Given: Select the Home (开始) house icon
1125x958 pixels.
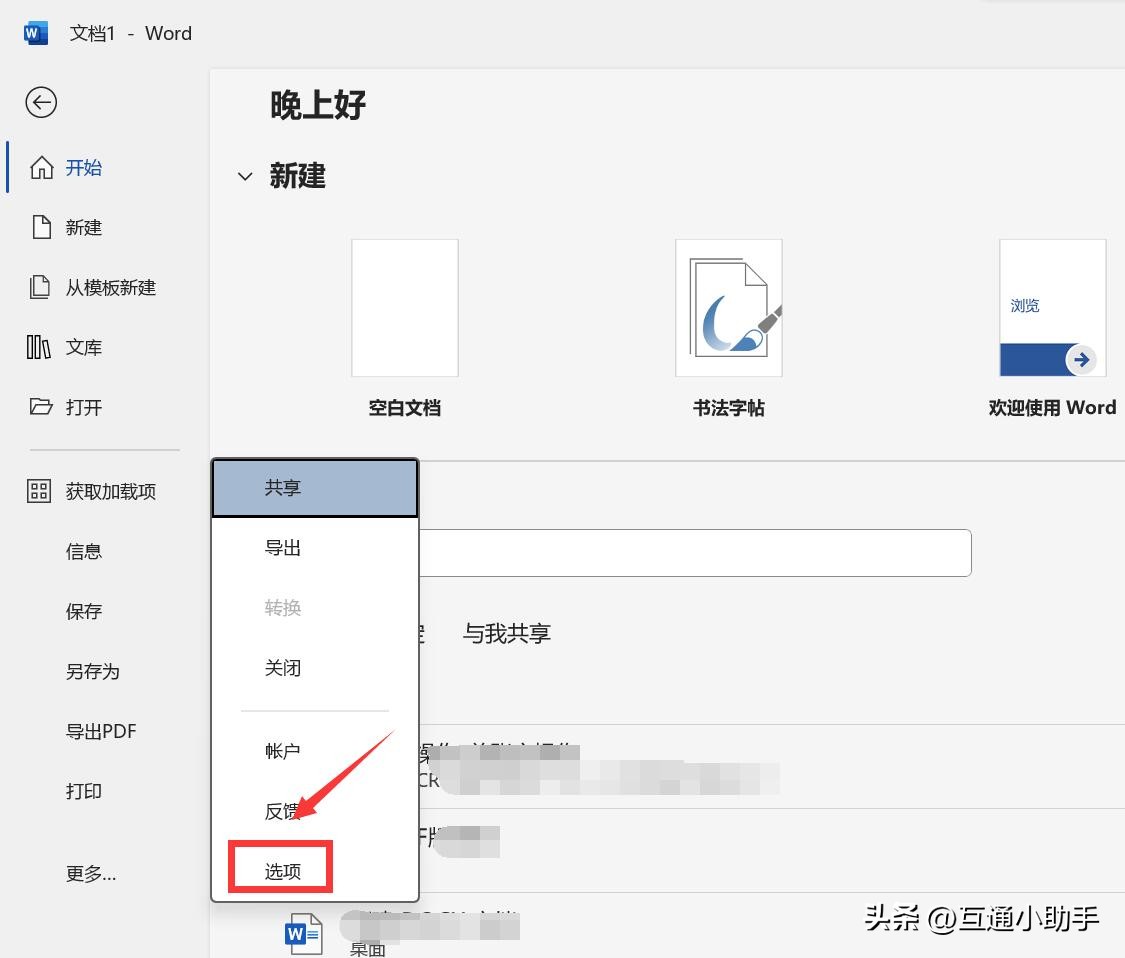Looking at the screenshot, I should tap(41, 168).
